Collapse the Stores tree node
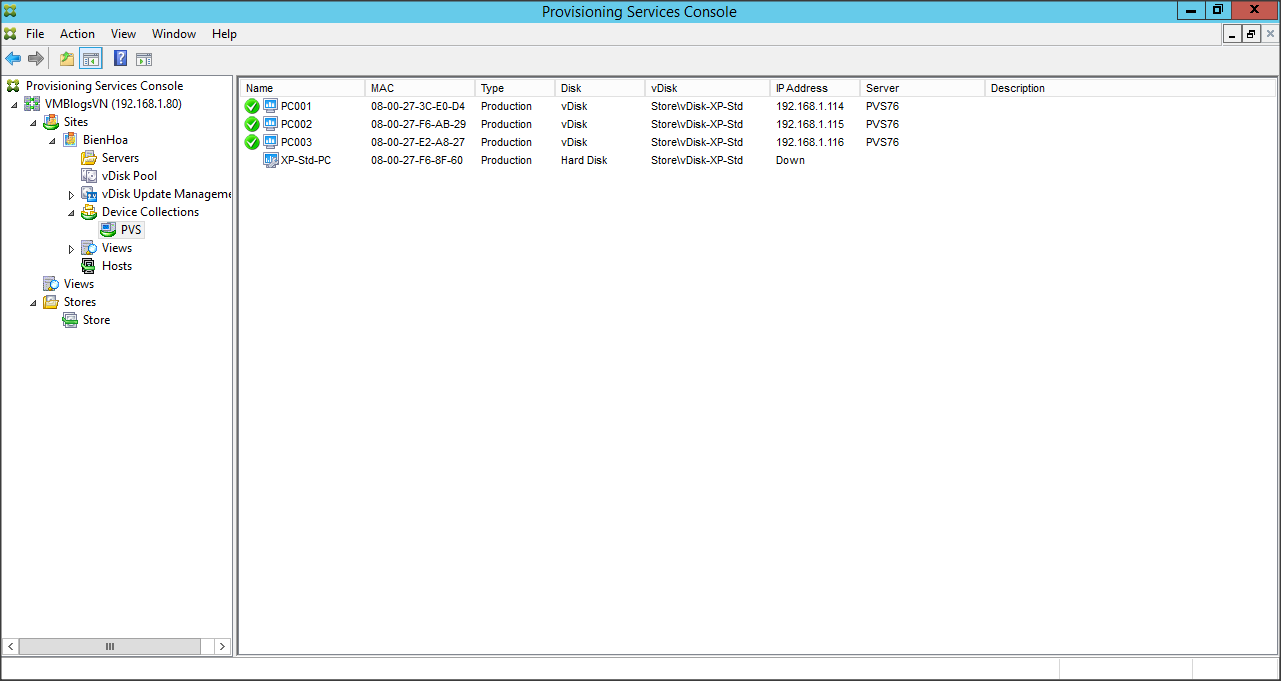 click(33, 302)
